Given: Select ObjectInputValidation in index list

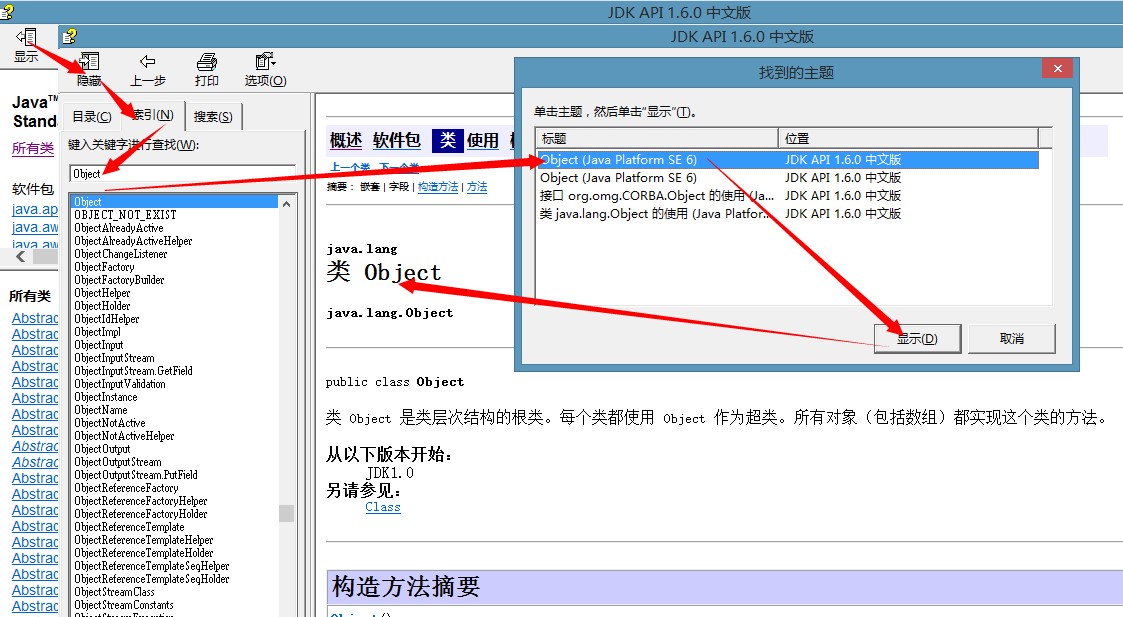Looking at the screenshot, I should [x=120, y=383].
